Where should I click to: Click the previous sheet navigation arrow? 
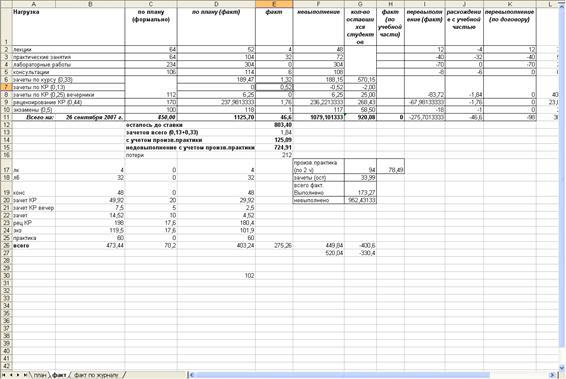[x=11, y=375]
